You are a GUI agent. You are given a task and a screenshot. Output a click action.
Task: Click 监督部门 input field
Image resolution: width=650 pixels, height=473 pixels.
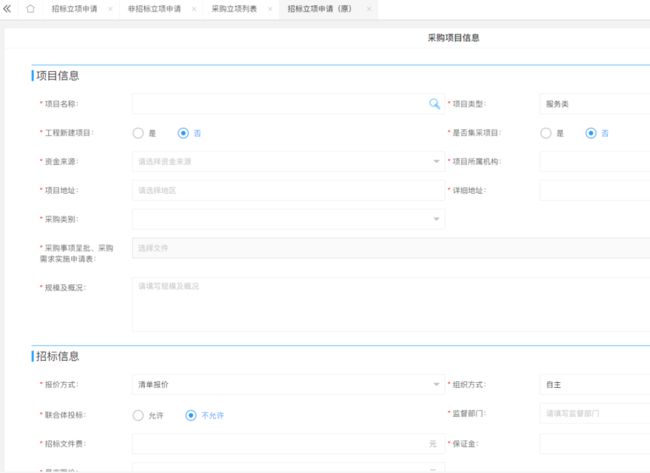pyautogui.click(x=595, y=413)
